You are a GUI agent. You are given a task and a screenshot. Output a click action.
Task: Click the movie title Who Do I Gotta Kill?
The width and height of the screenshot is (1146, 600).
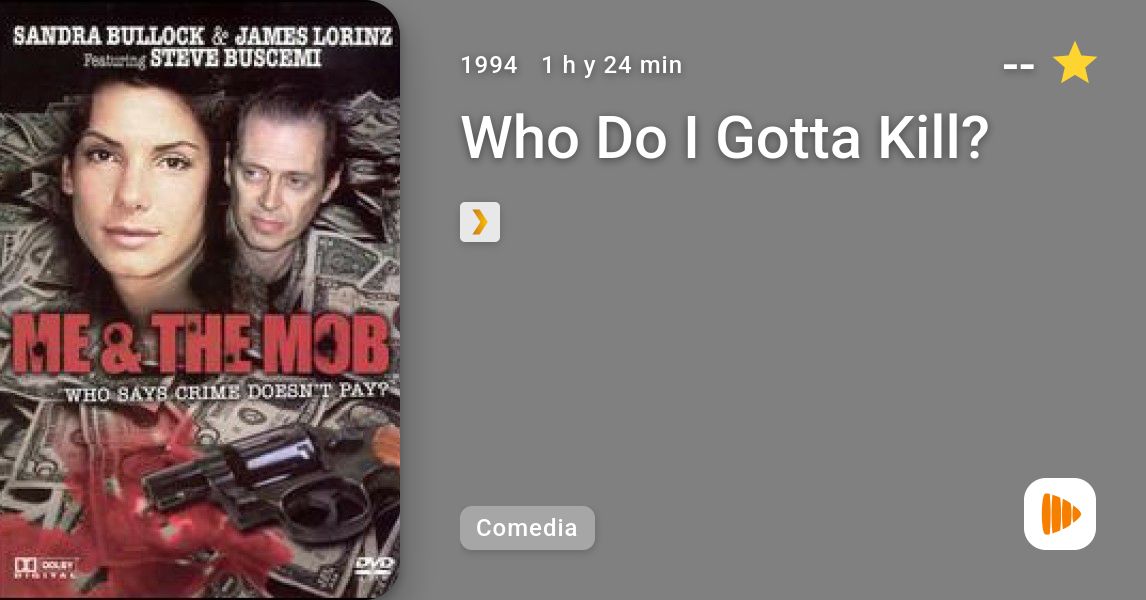click(x=724, y=137)
